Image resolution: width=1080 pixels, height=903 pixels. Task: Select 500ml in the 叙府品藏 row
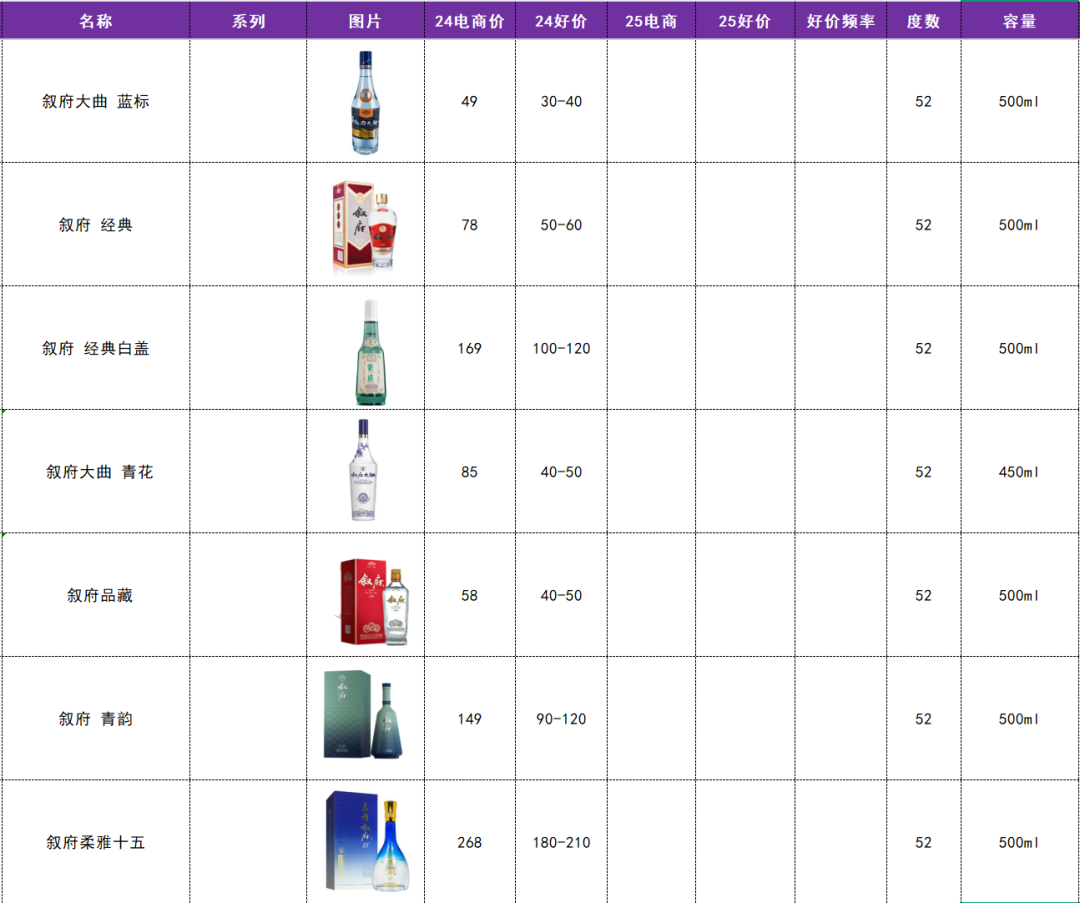[x=1020, y=595]
